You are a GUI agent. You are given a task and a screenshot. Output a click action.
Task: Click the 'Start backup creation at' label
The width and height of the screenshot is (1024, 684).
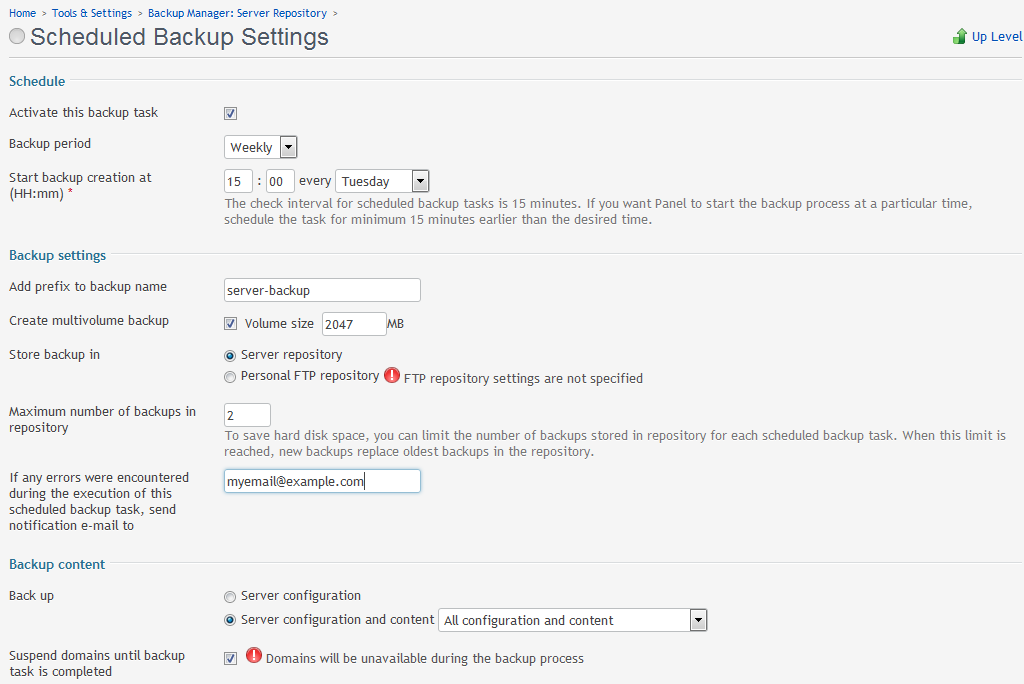[x=80, y=185]
